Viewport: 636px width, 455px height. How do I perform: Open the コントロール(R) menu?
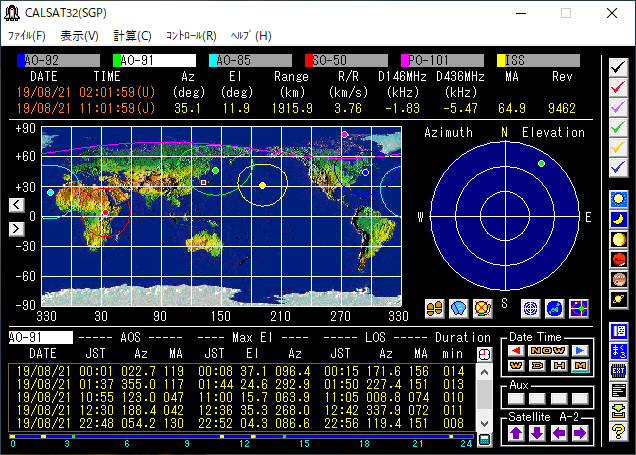click(x=191, y=36)
